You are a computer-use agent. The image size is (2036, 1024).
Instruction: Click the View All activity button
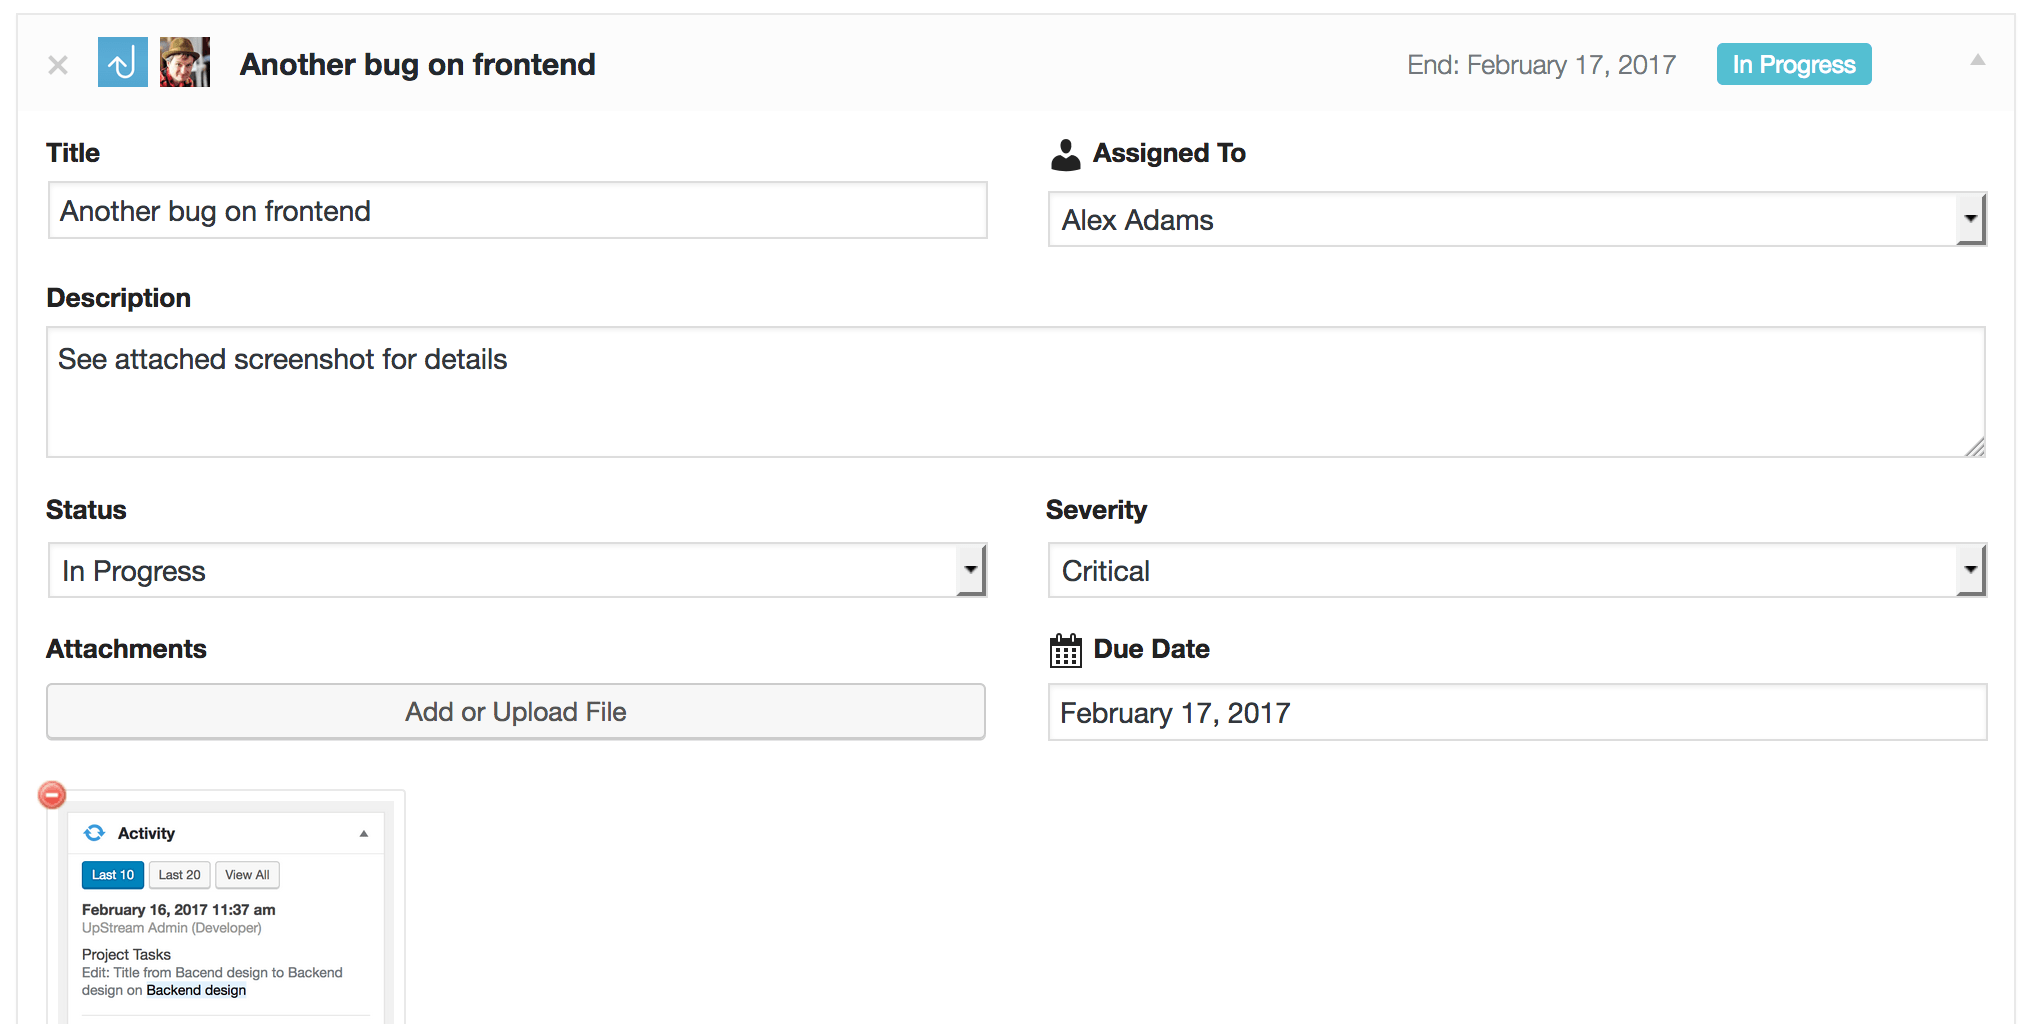247,875
